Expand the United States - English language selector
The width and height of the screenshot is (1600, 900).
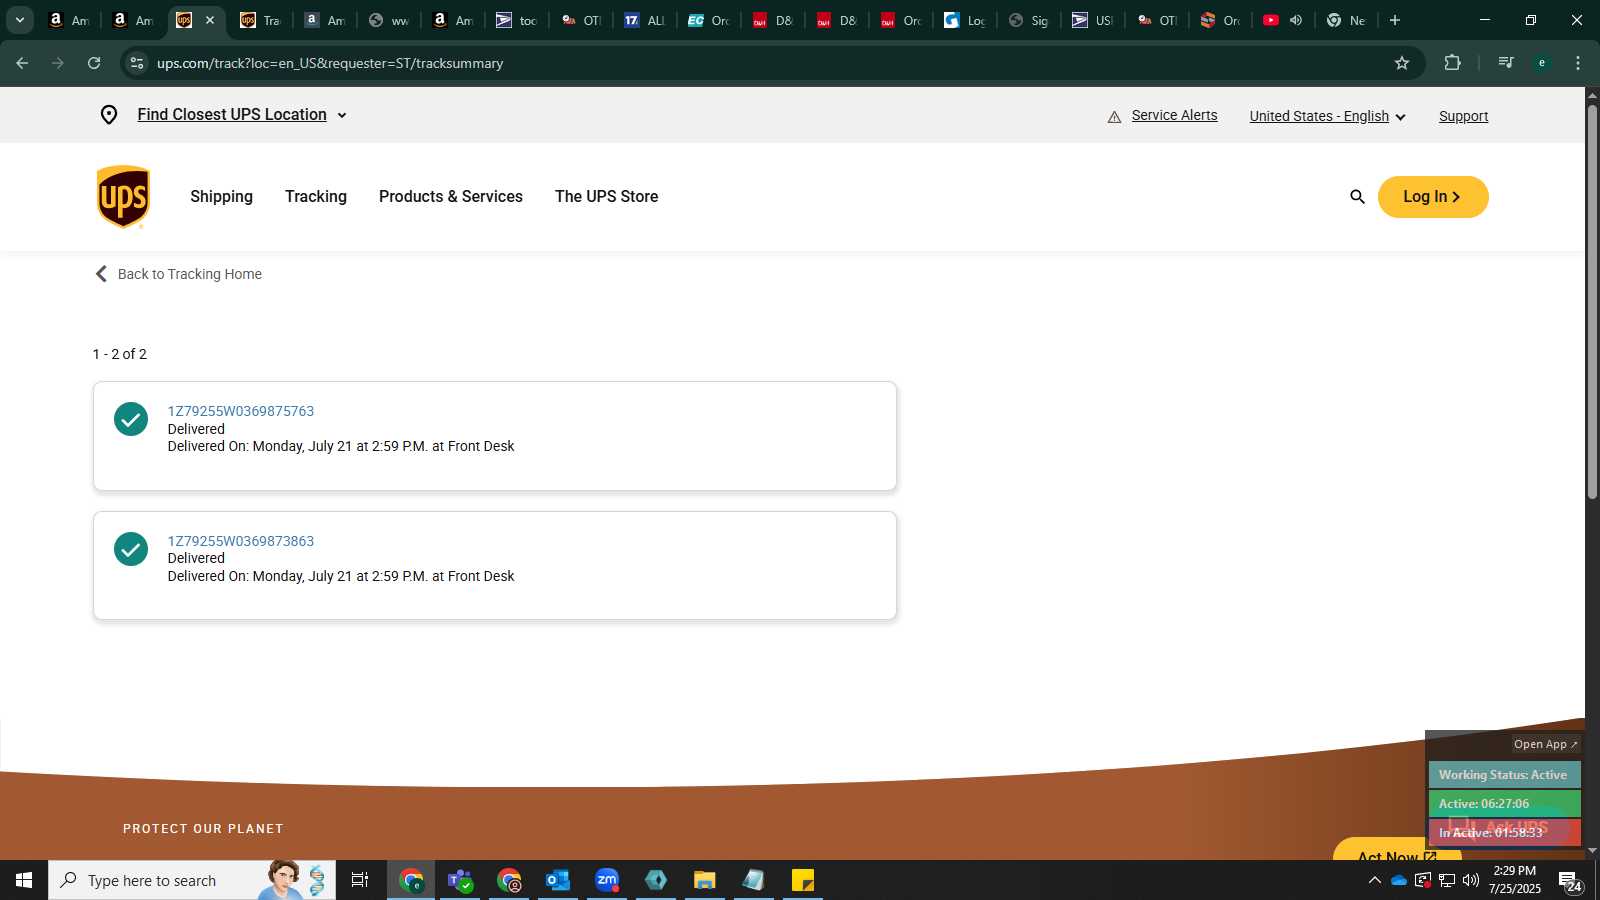1327,116
